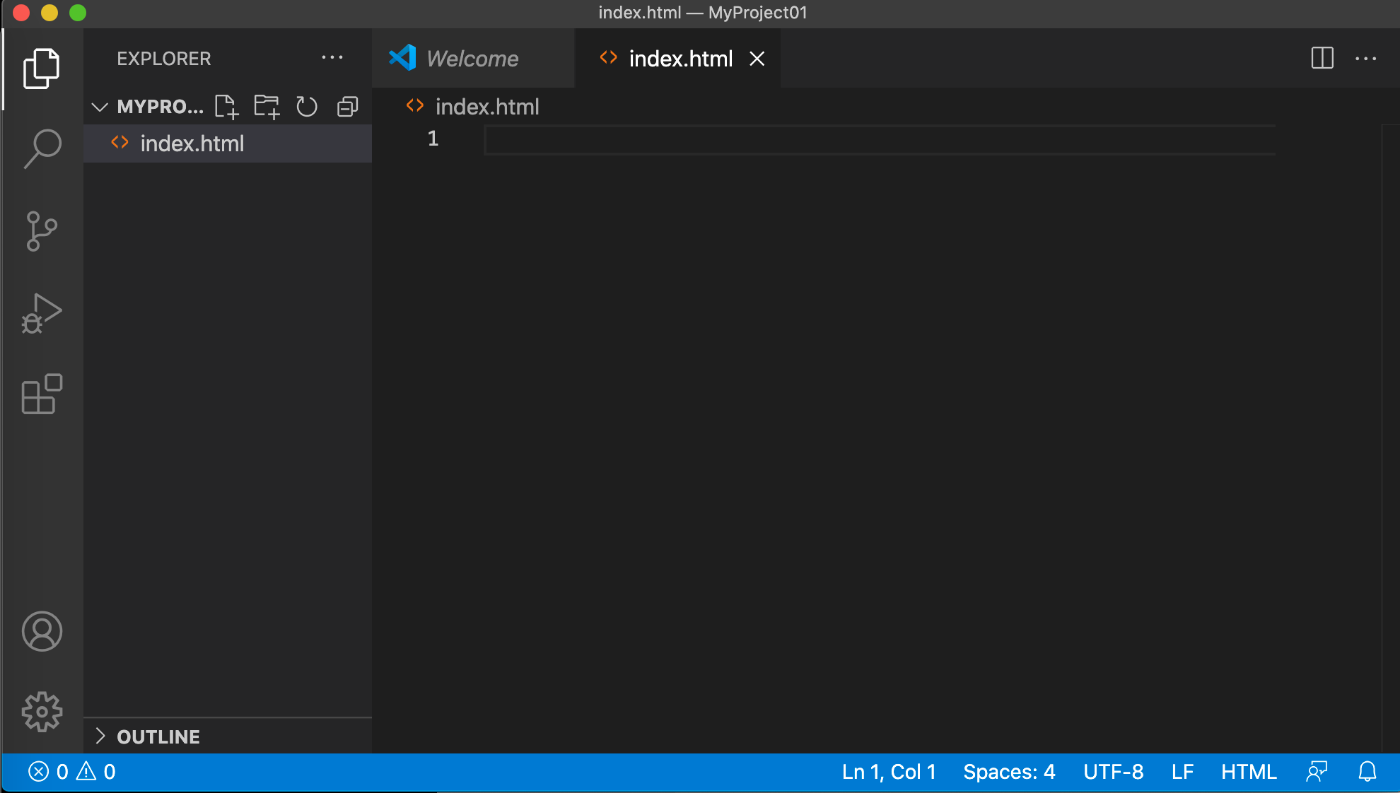
Task: Click UTF-8 to change file encoding
Action: (1113, 771)
